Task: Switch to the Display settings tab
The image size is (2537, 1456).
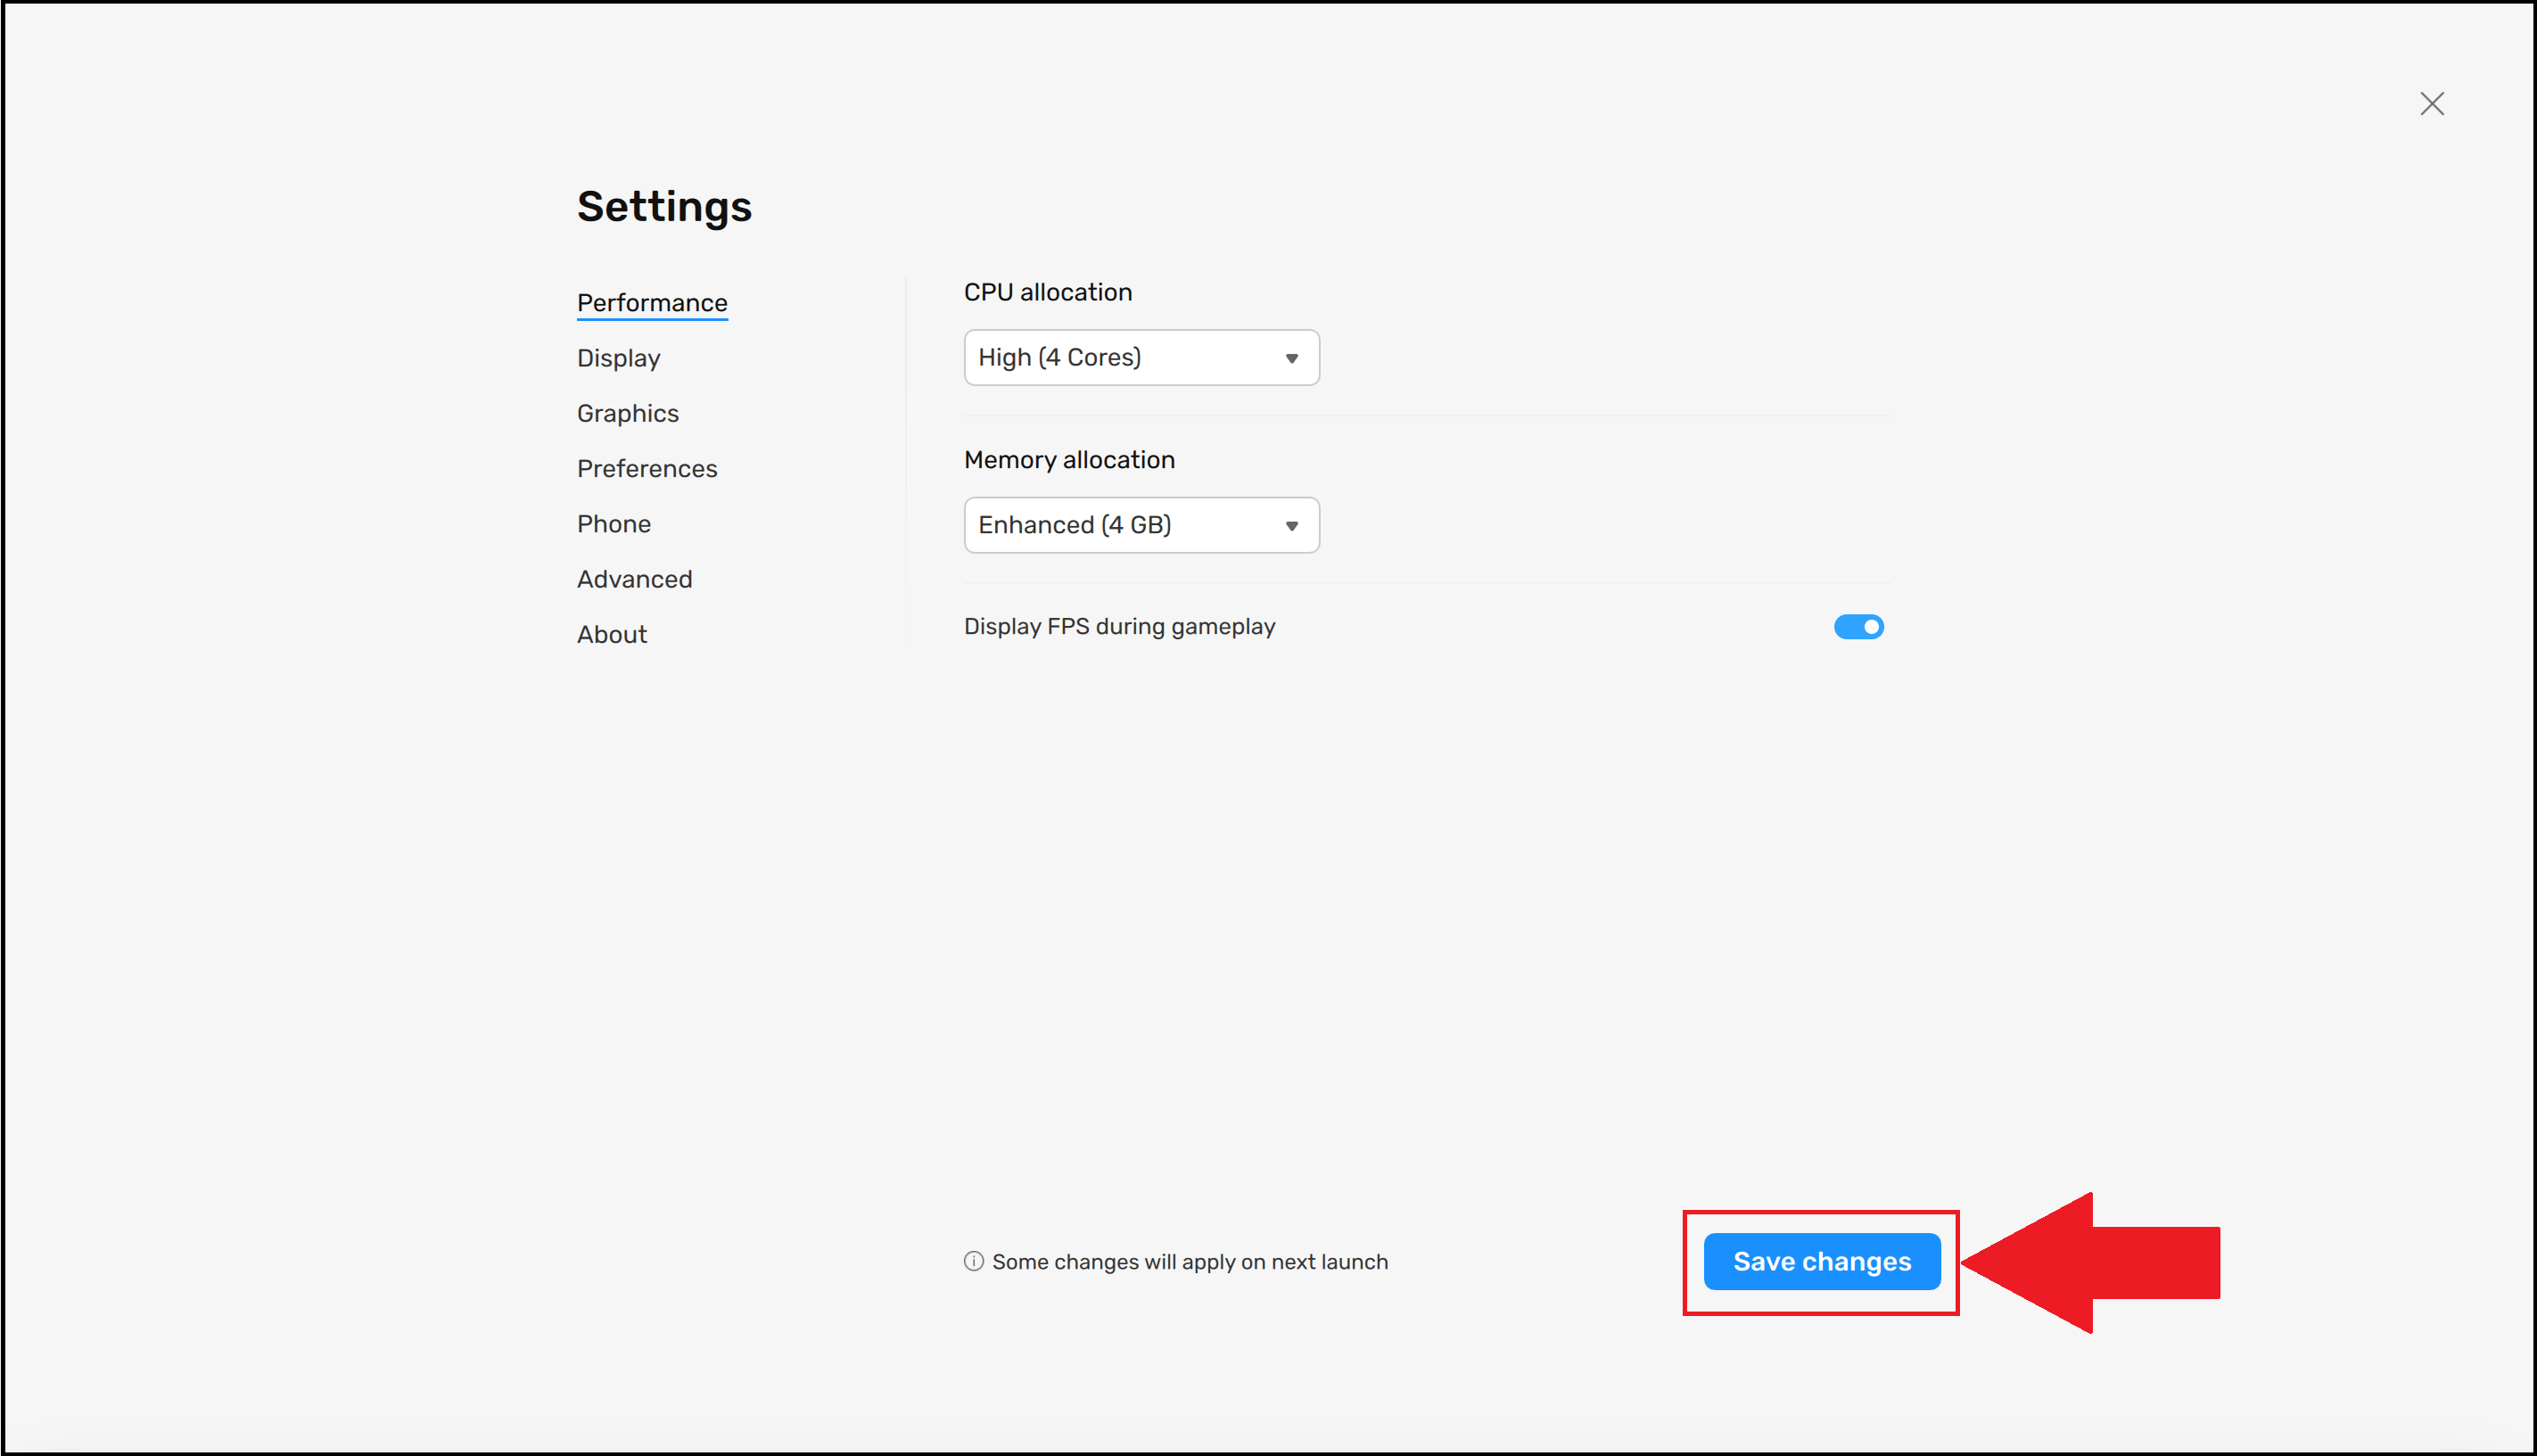Action: [618, 358]
